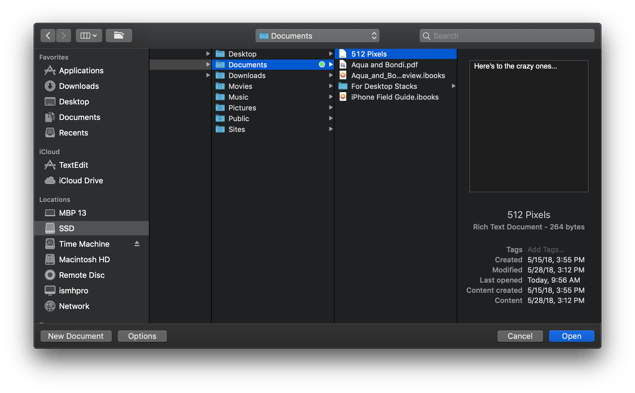Select the Documents folder in the column
Image resolution: width=635 pixels, height=393 pixels.
coord(273,64)
